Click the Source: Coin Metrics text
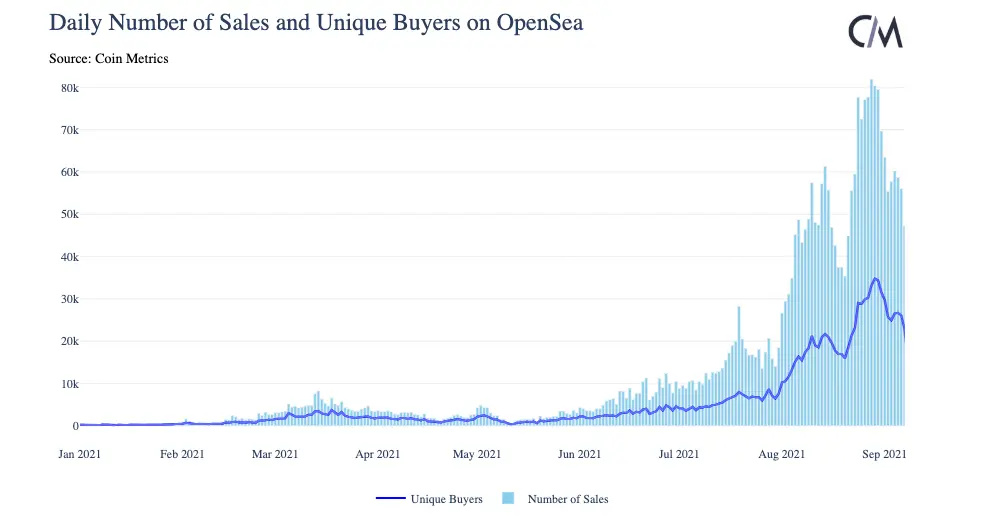This screenshot has width=985, height=525. coord(109,59)
